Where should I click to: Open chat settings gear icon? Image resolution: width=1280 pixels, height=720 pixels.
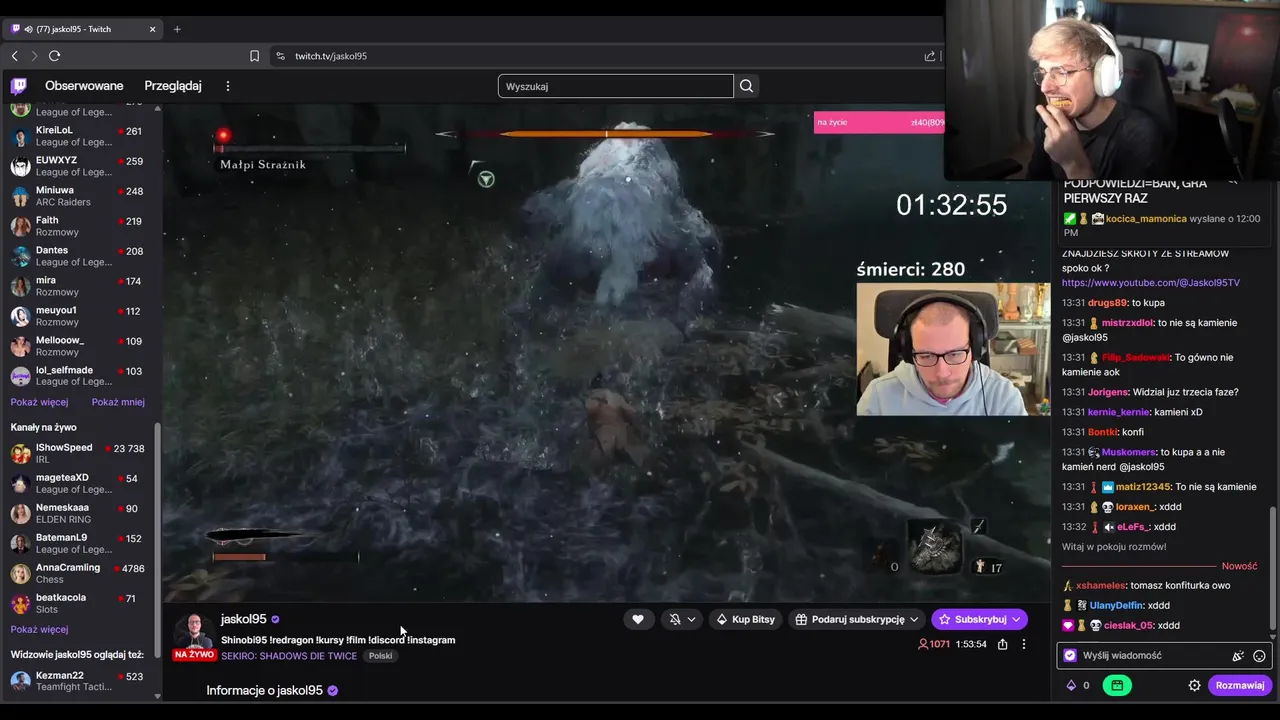(x=1194, y=685)
